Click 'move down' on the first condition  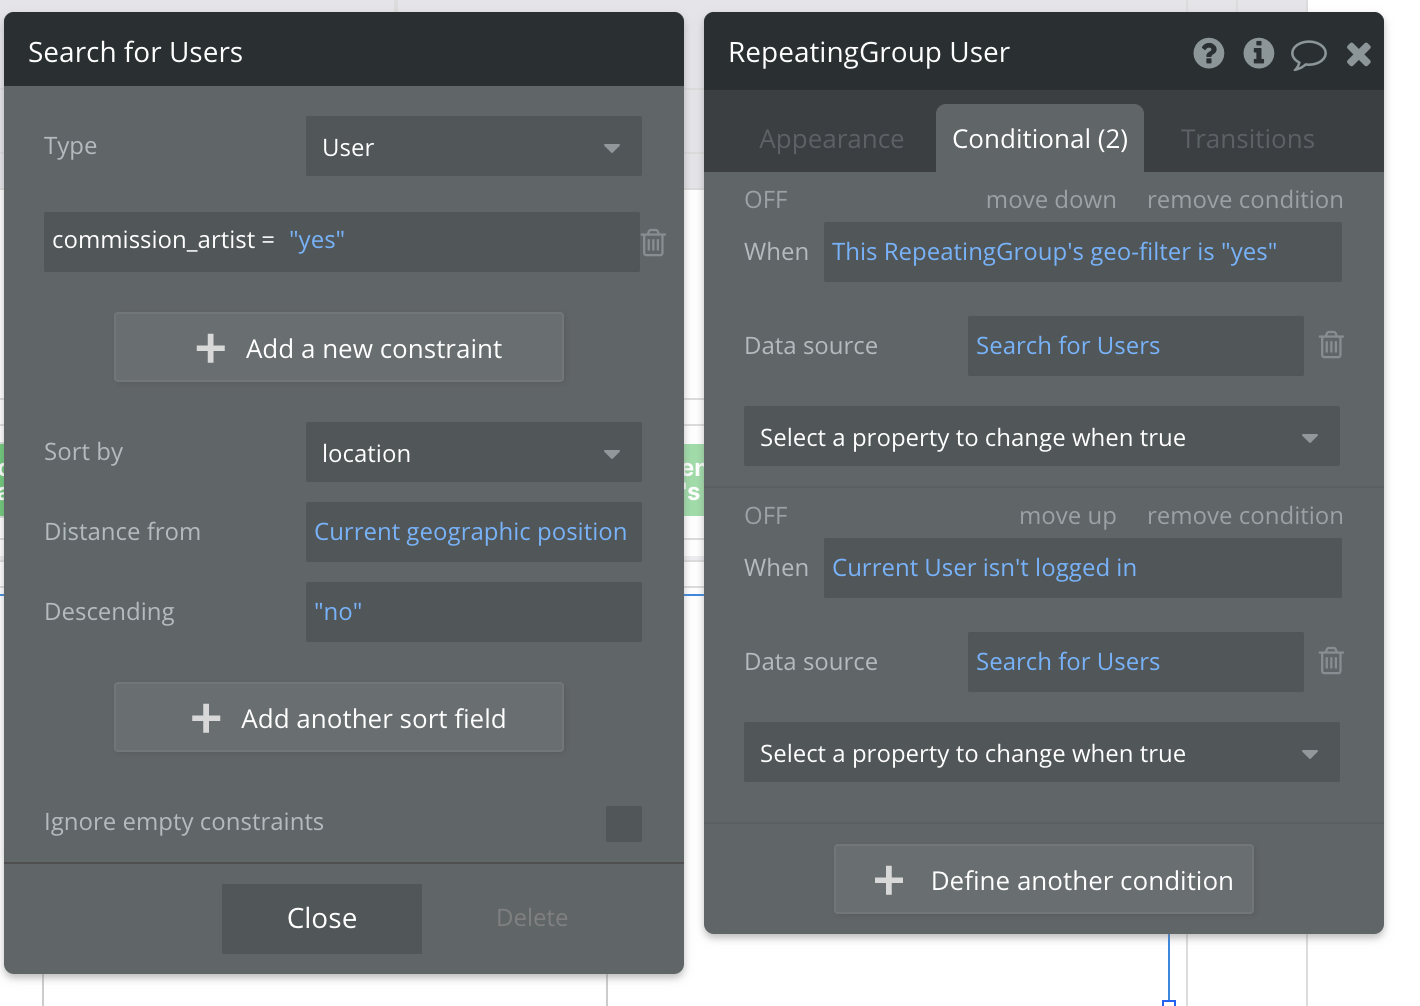tap(1051, 200)
